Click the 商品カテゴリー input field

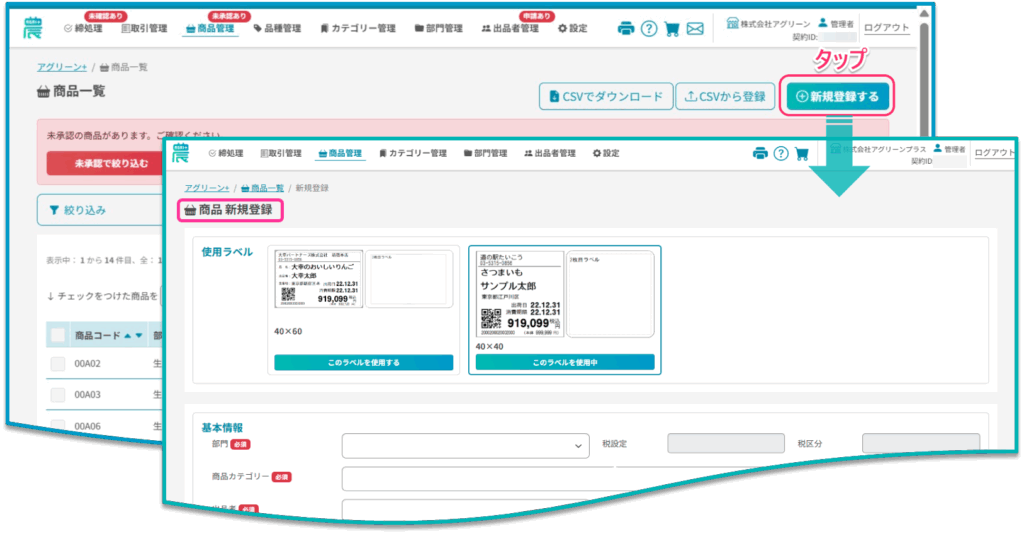(660, 478)
